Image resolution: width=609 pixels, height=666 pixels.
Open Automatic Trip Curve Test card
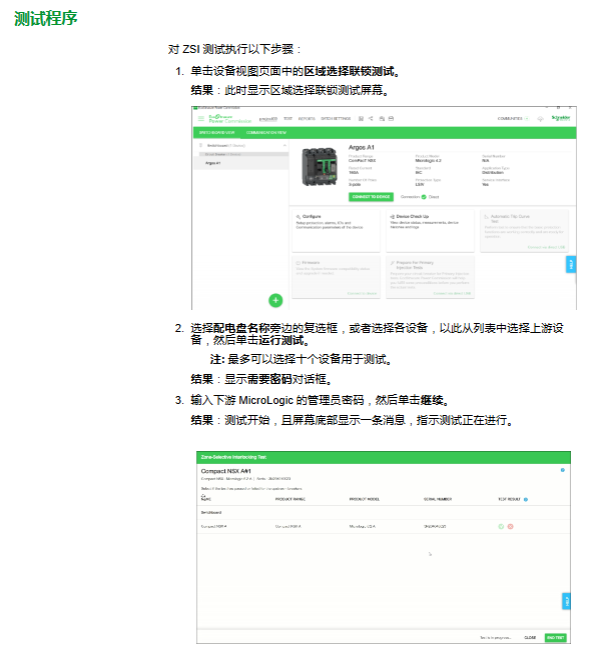(x=524, y=230)
